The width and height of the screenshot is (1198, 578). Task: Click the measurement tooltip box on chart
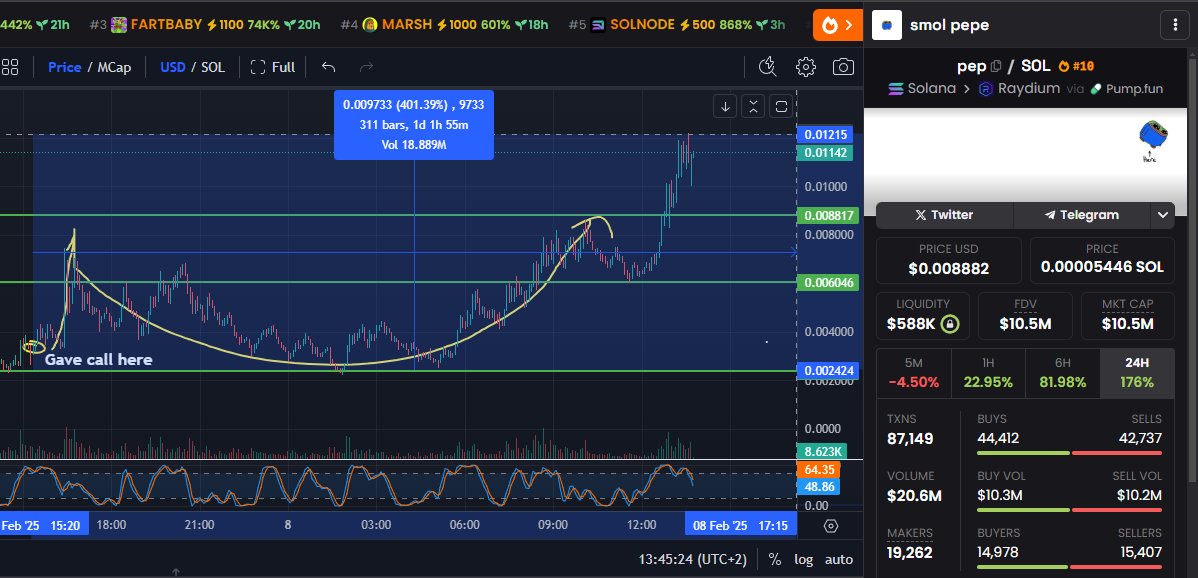(413, 124)
